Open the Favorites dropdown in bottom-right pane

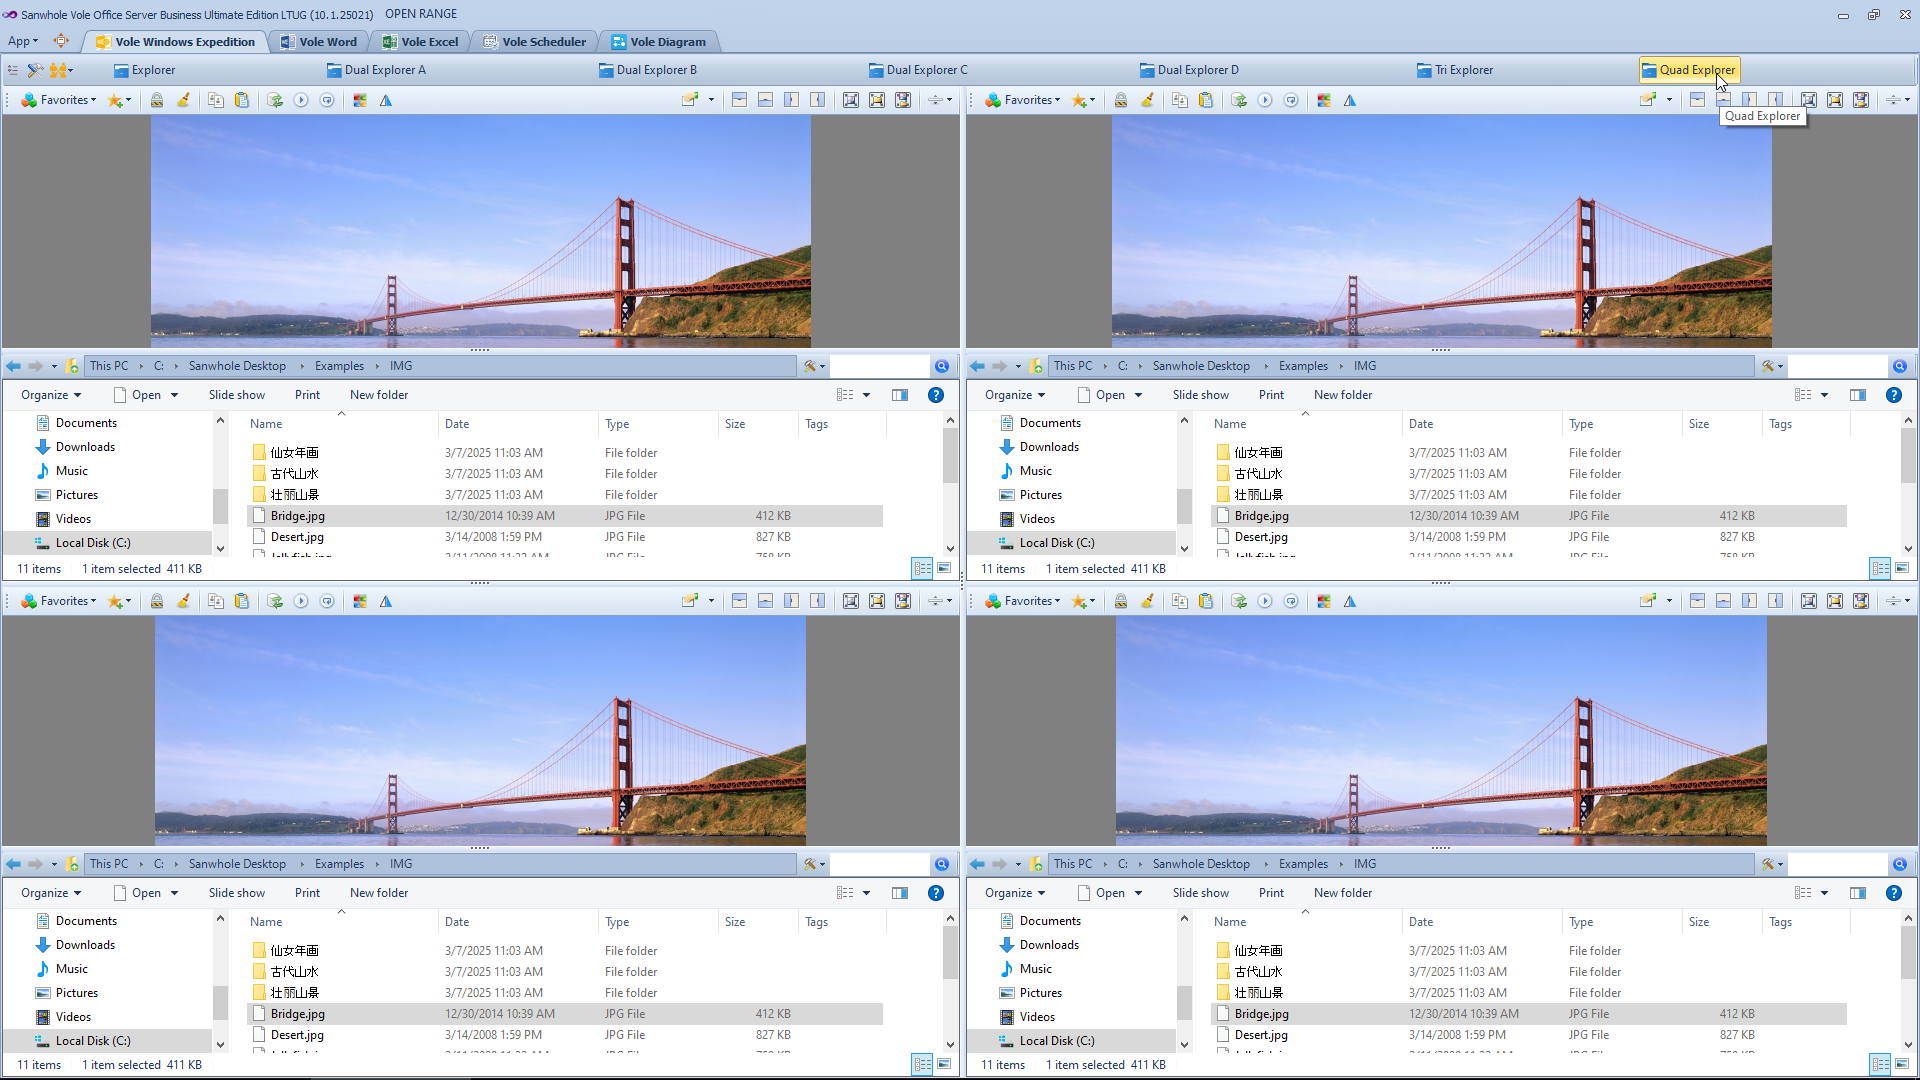1023,601
